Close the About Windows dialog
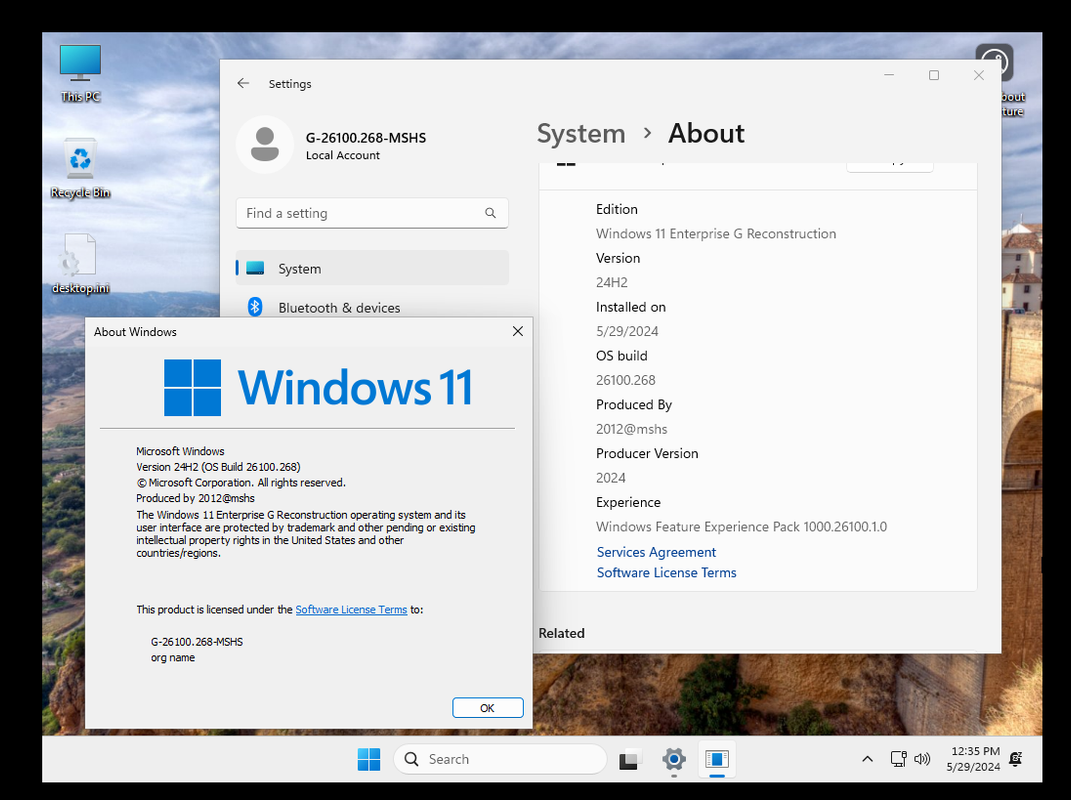 [x=518, y=331]
